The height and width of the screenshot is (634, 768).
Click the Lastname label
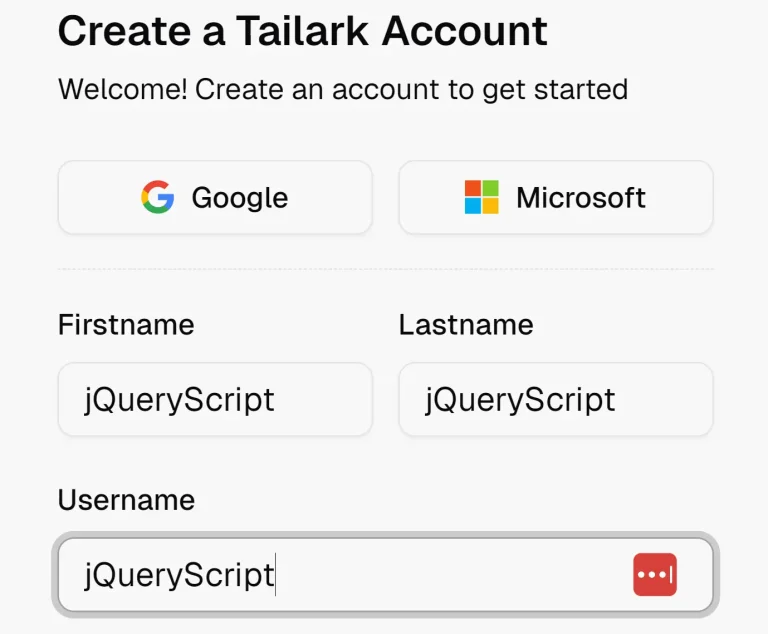click(466, 325)
